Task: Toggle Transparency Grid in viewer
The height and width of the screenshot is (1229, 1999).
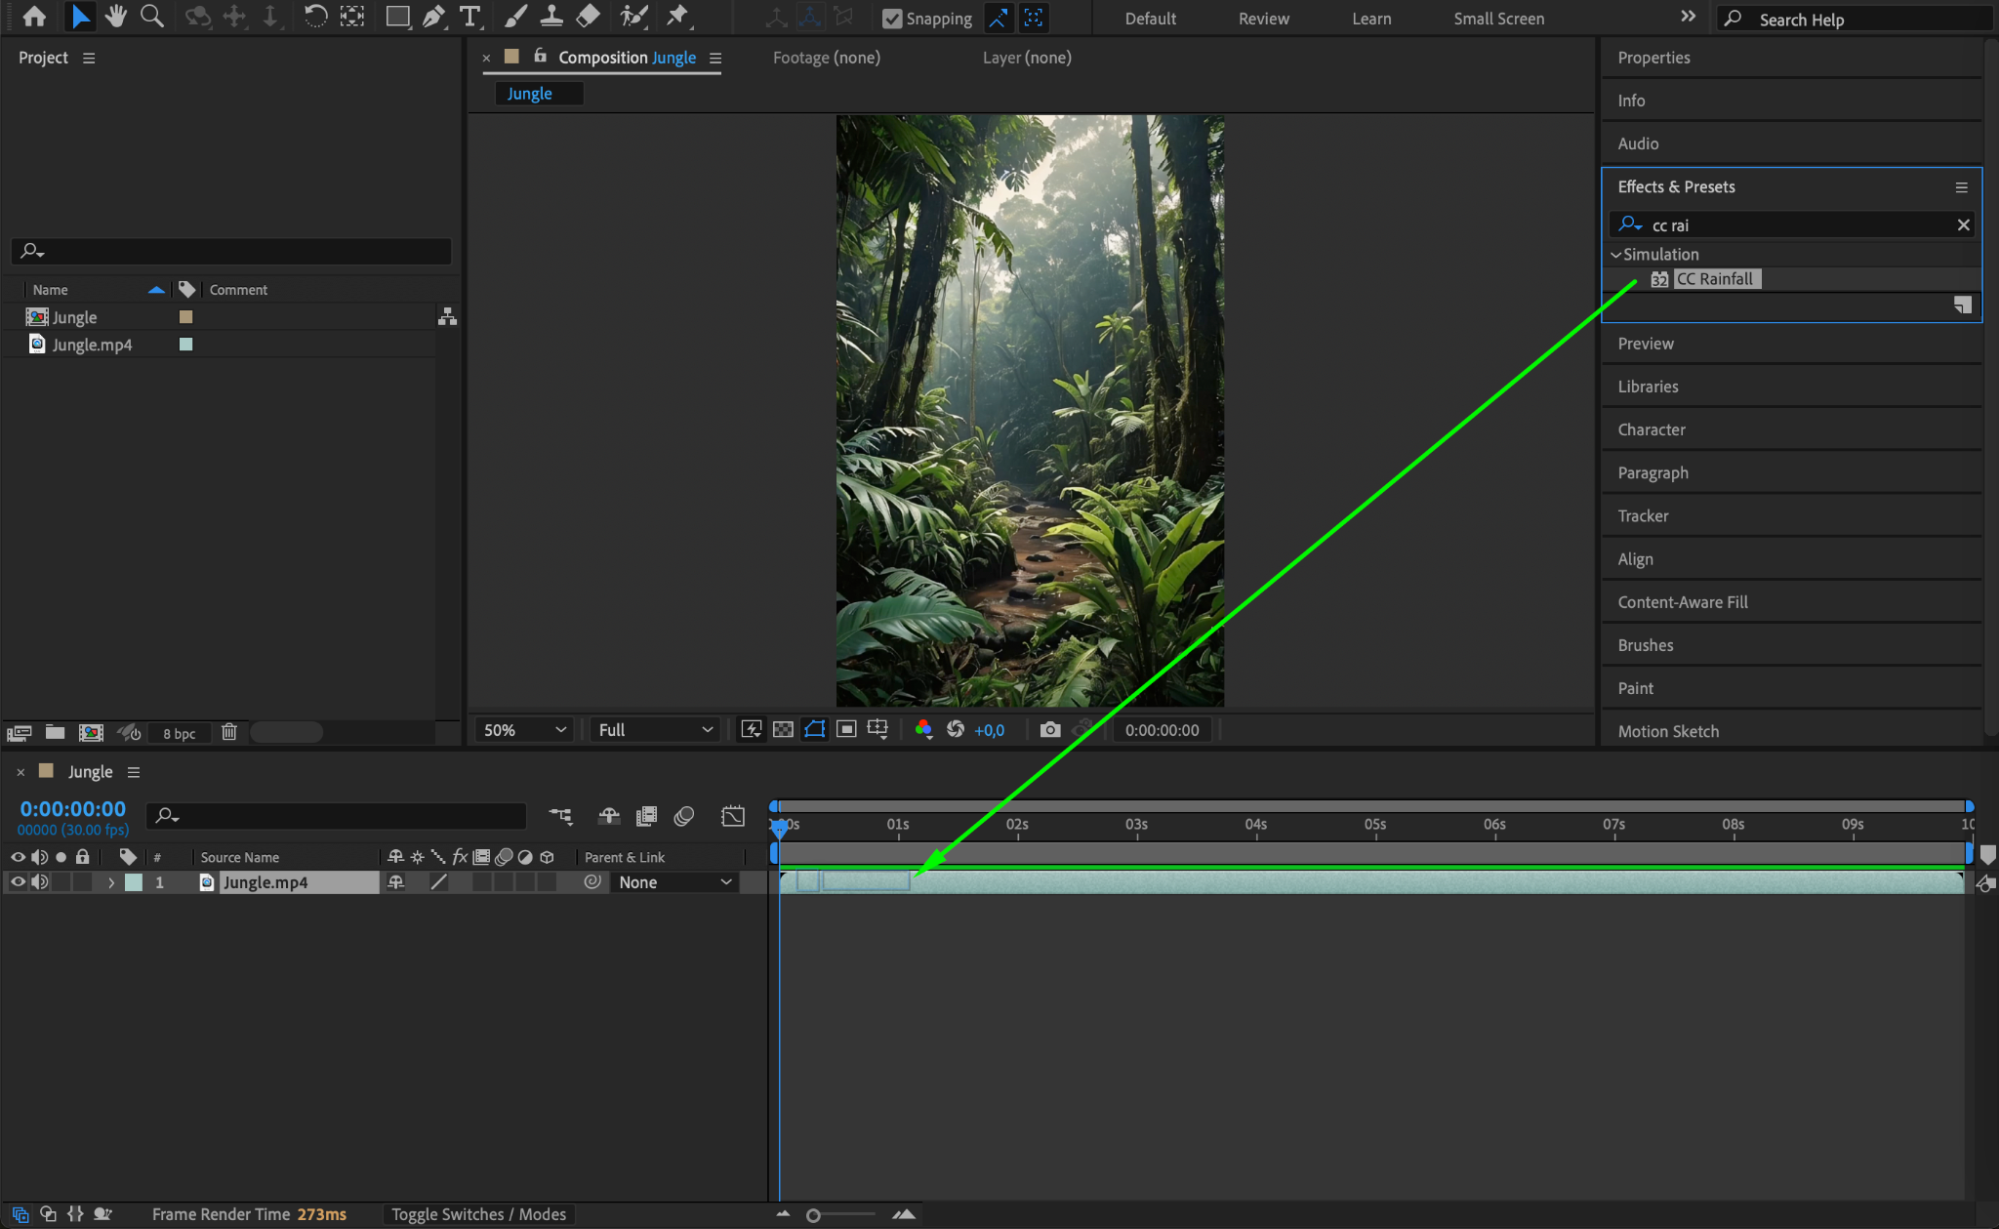Action: tap(783, 730)
